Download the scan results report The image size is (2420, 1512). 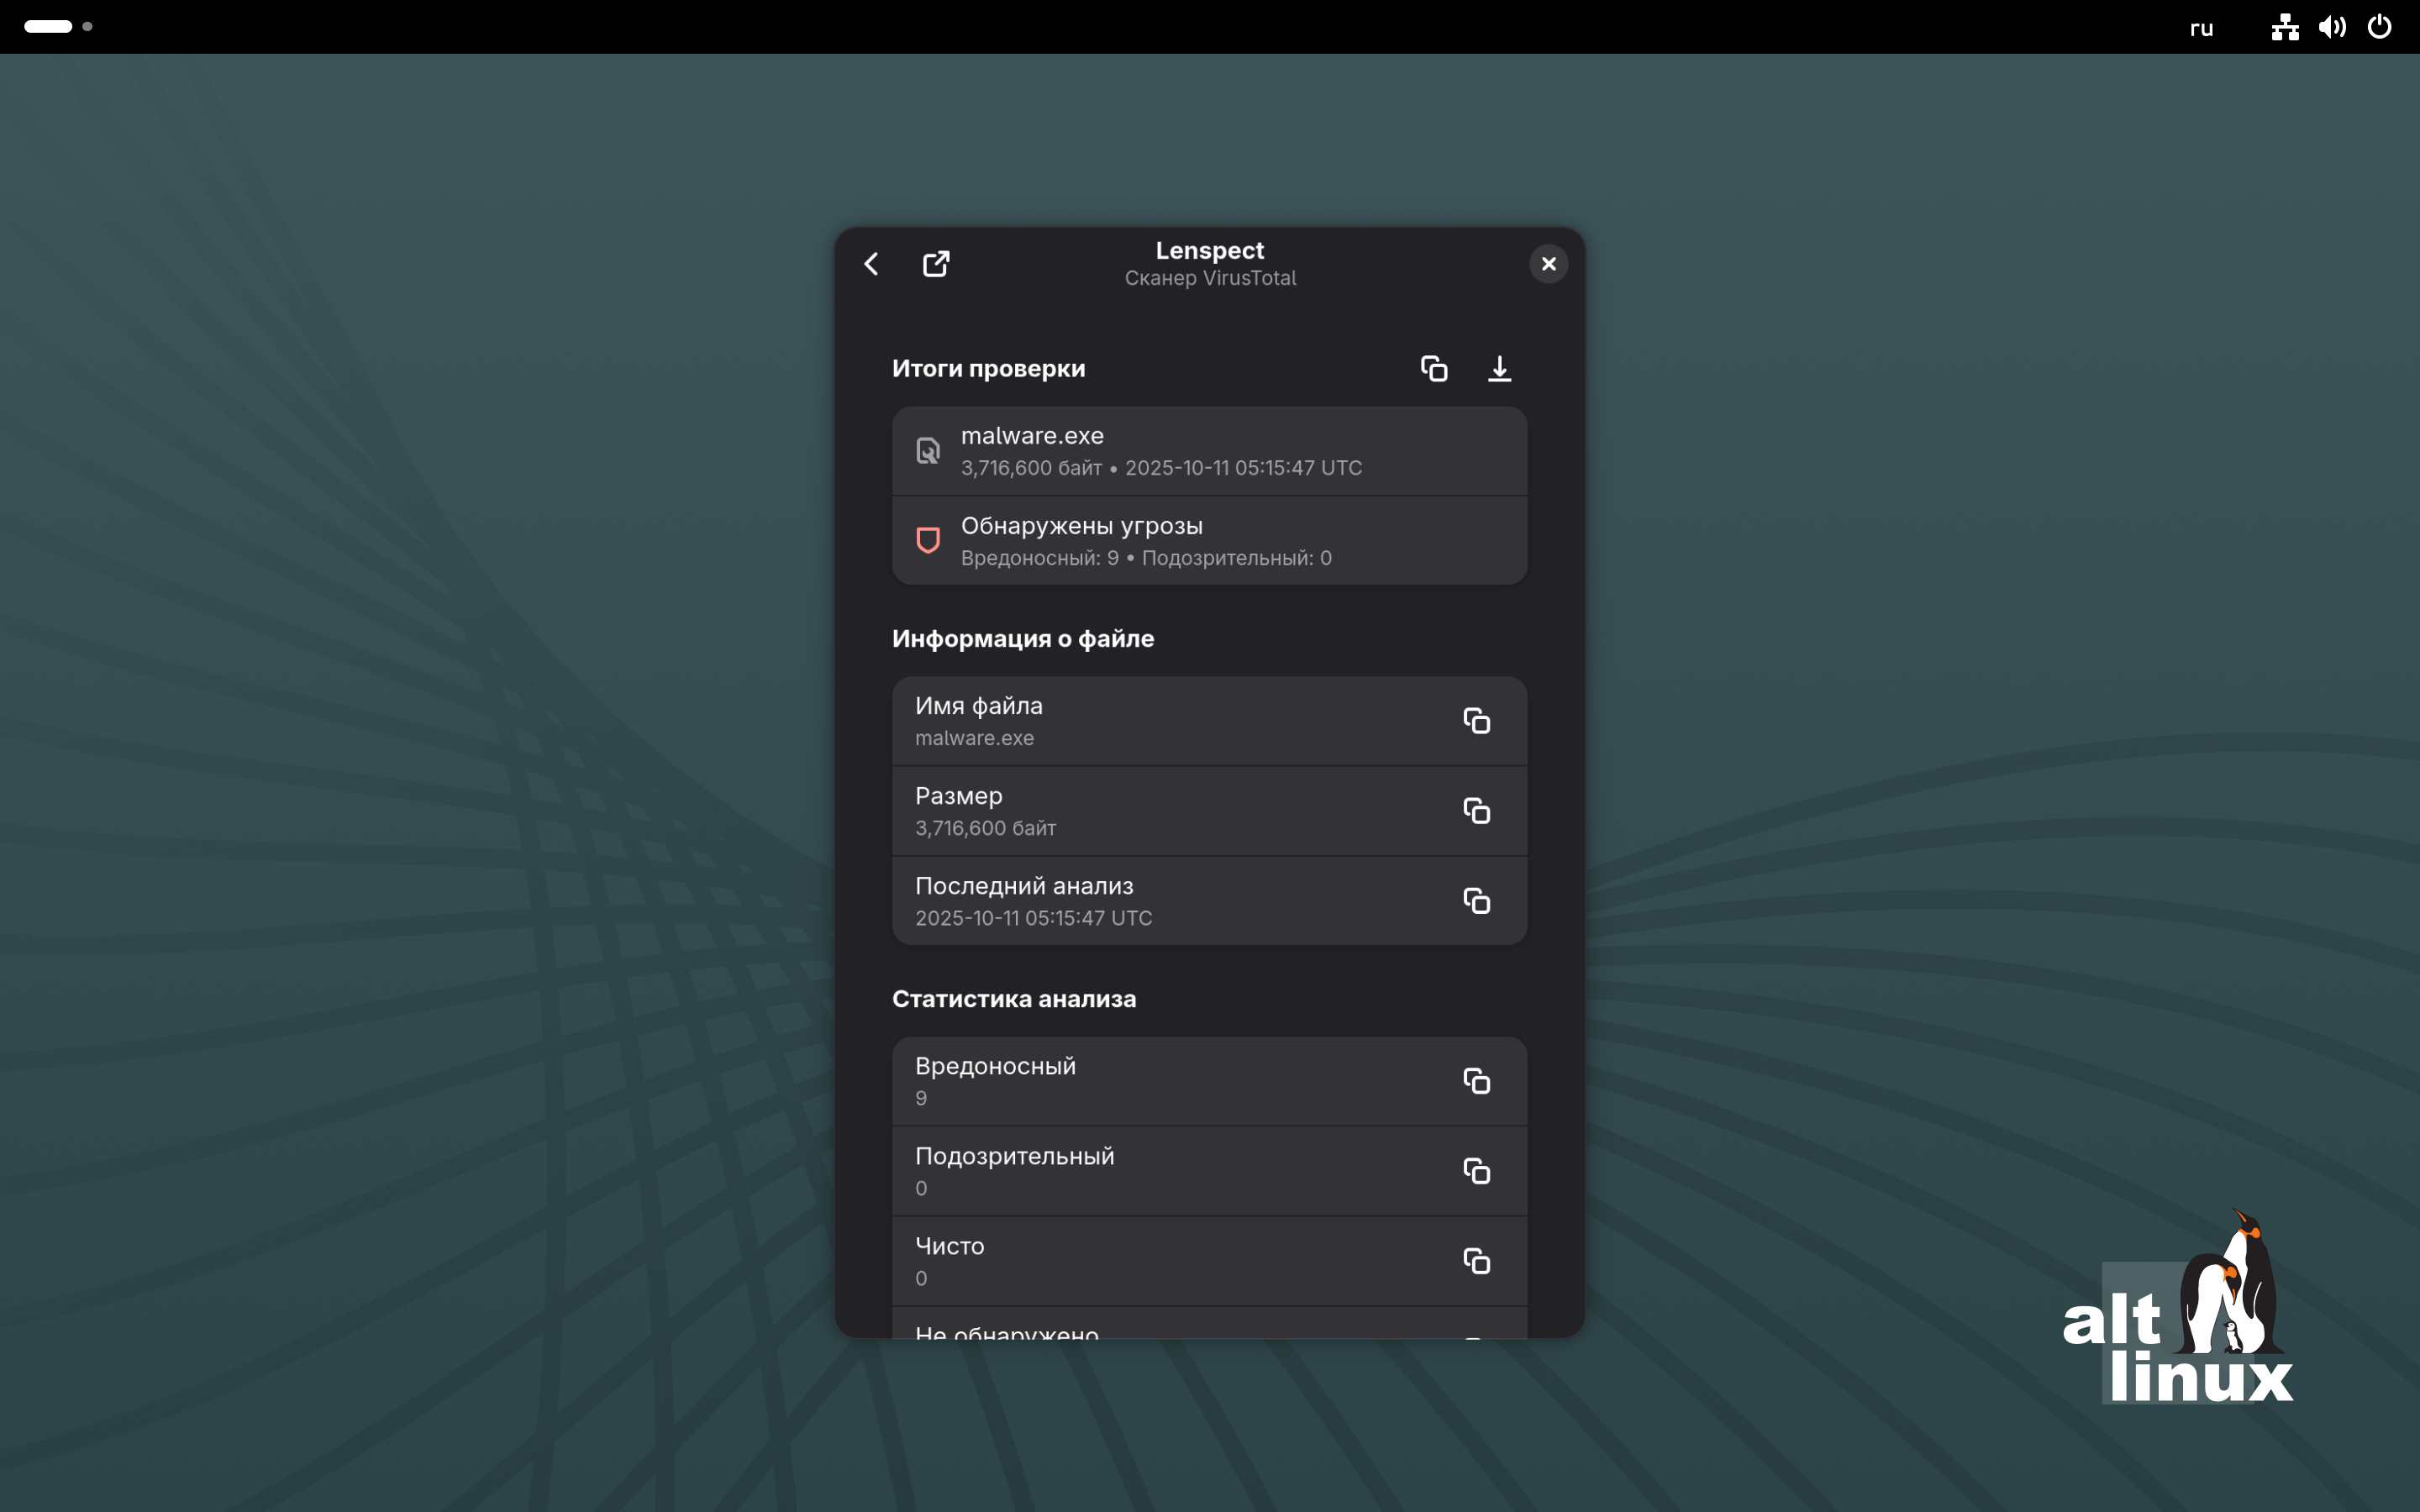coord(1498,369)
